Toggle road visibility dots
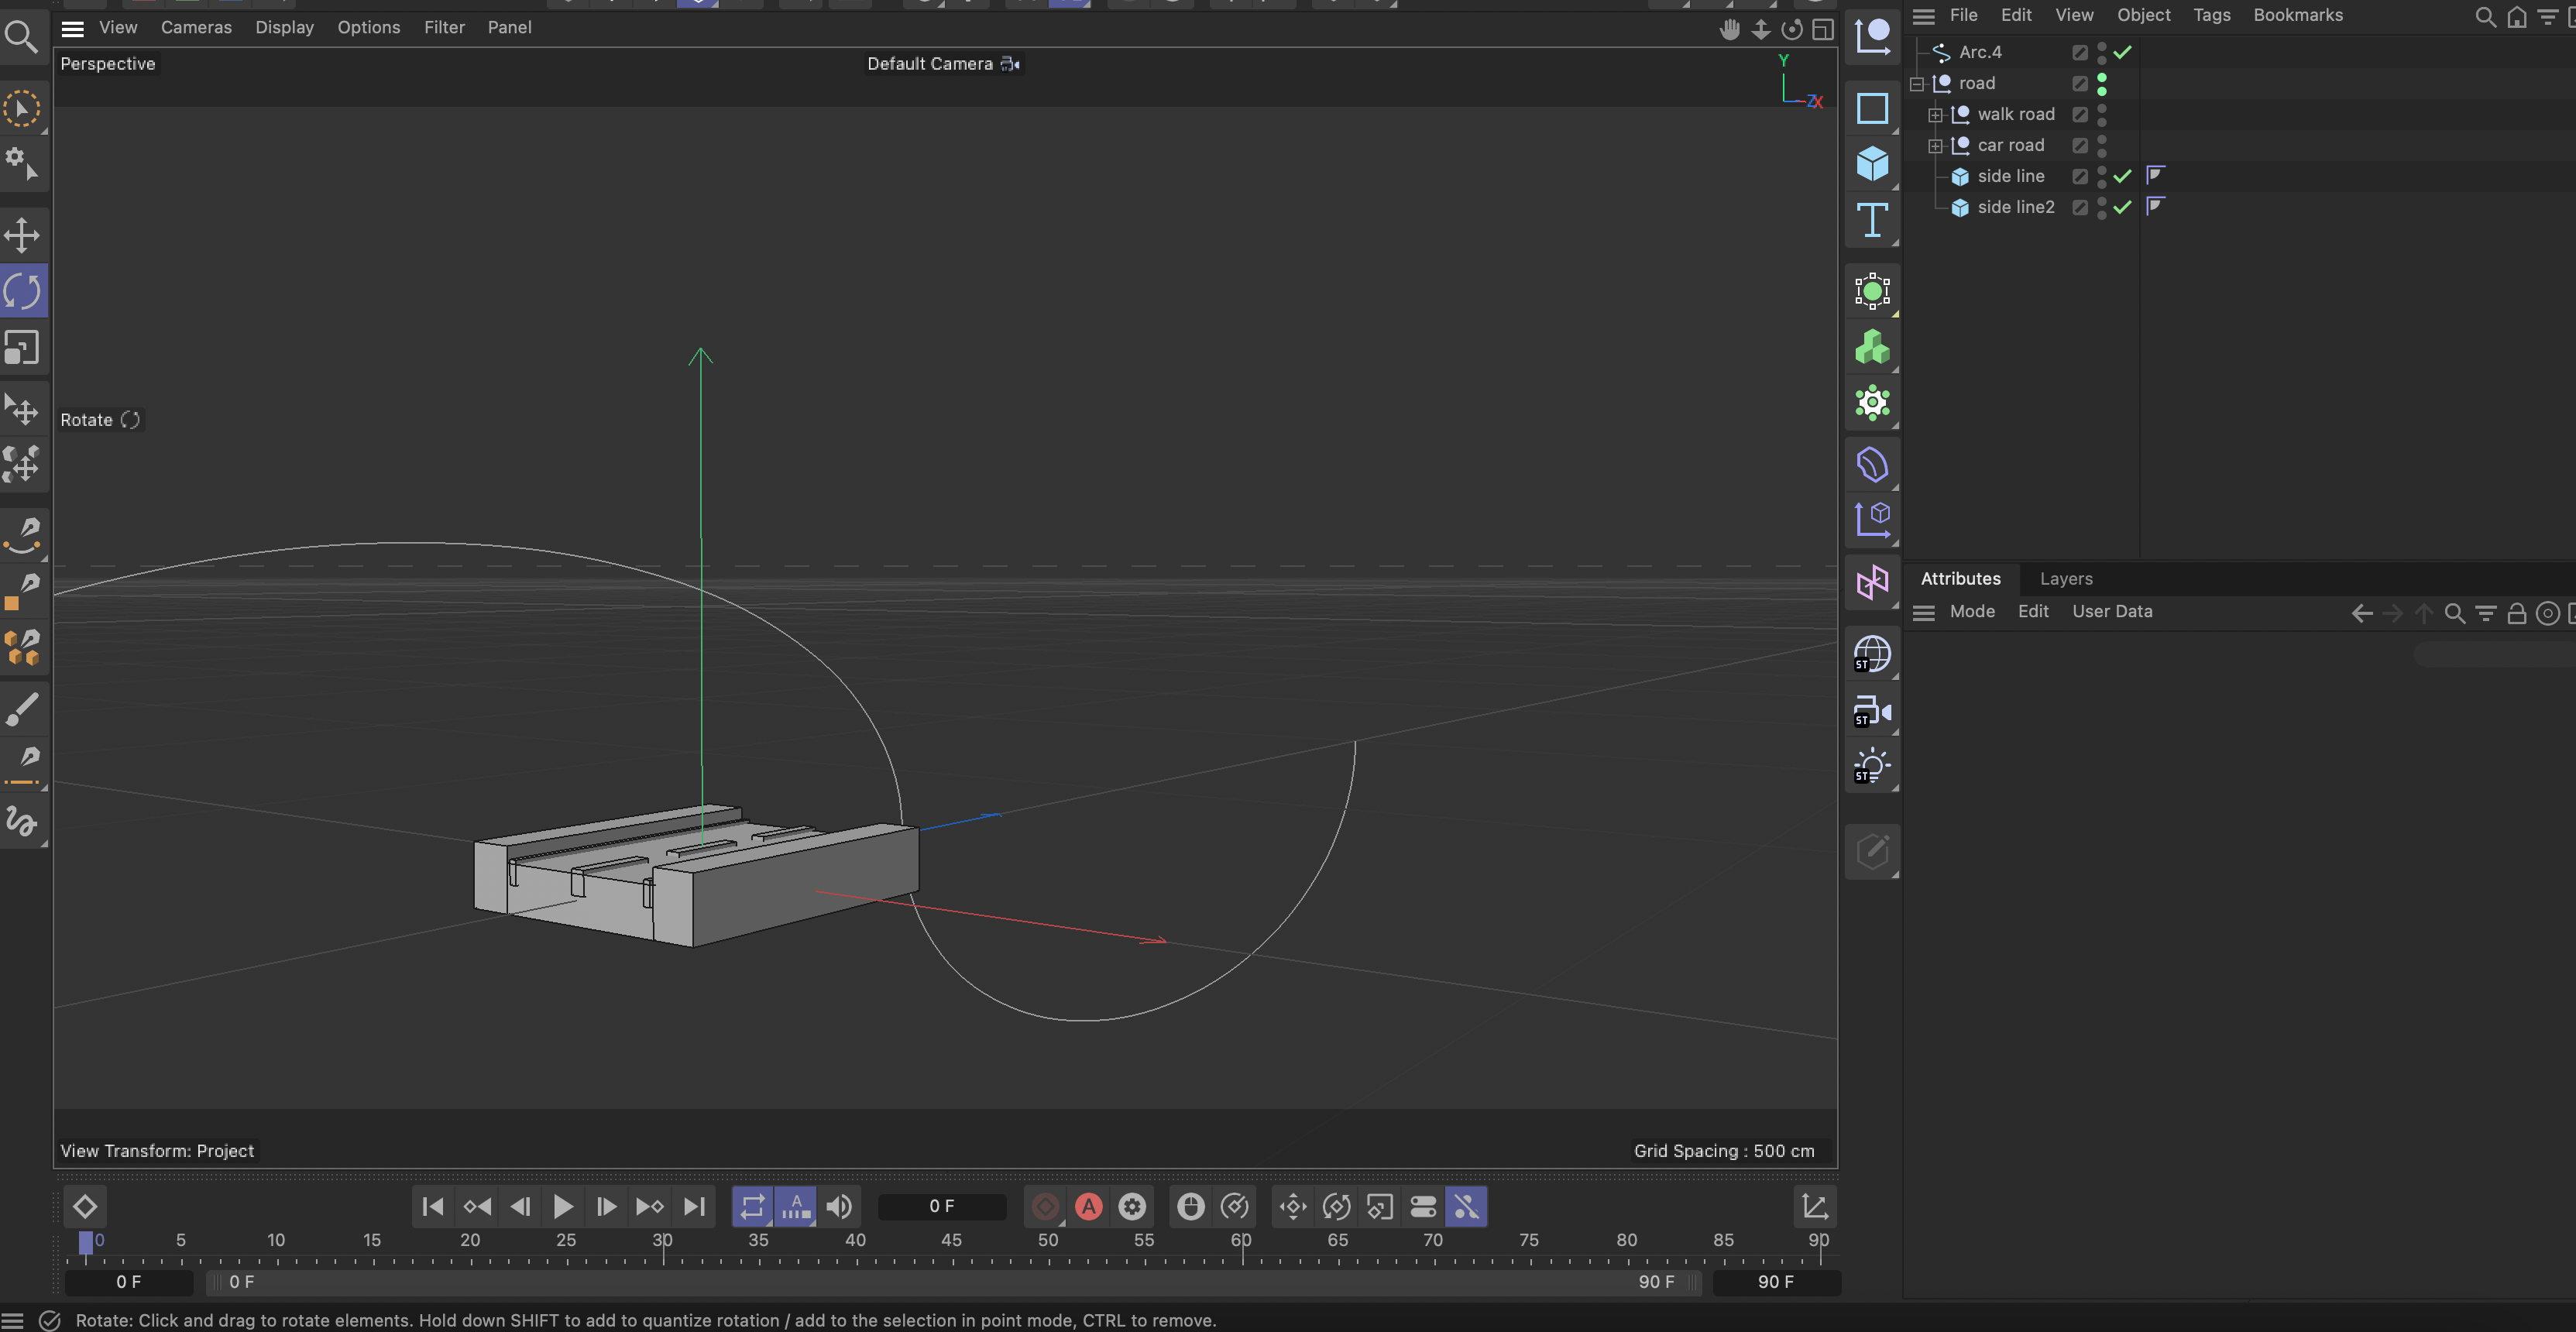The image size is (2576, 1332). point(2101,83)
